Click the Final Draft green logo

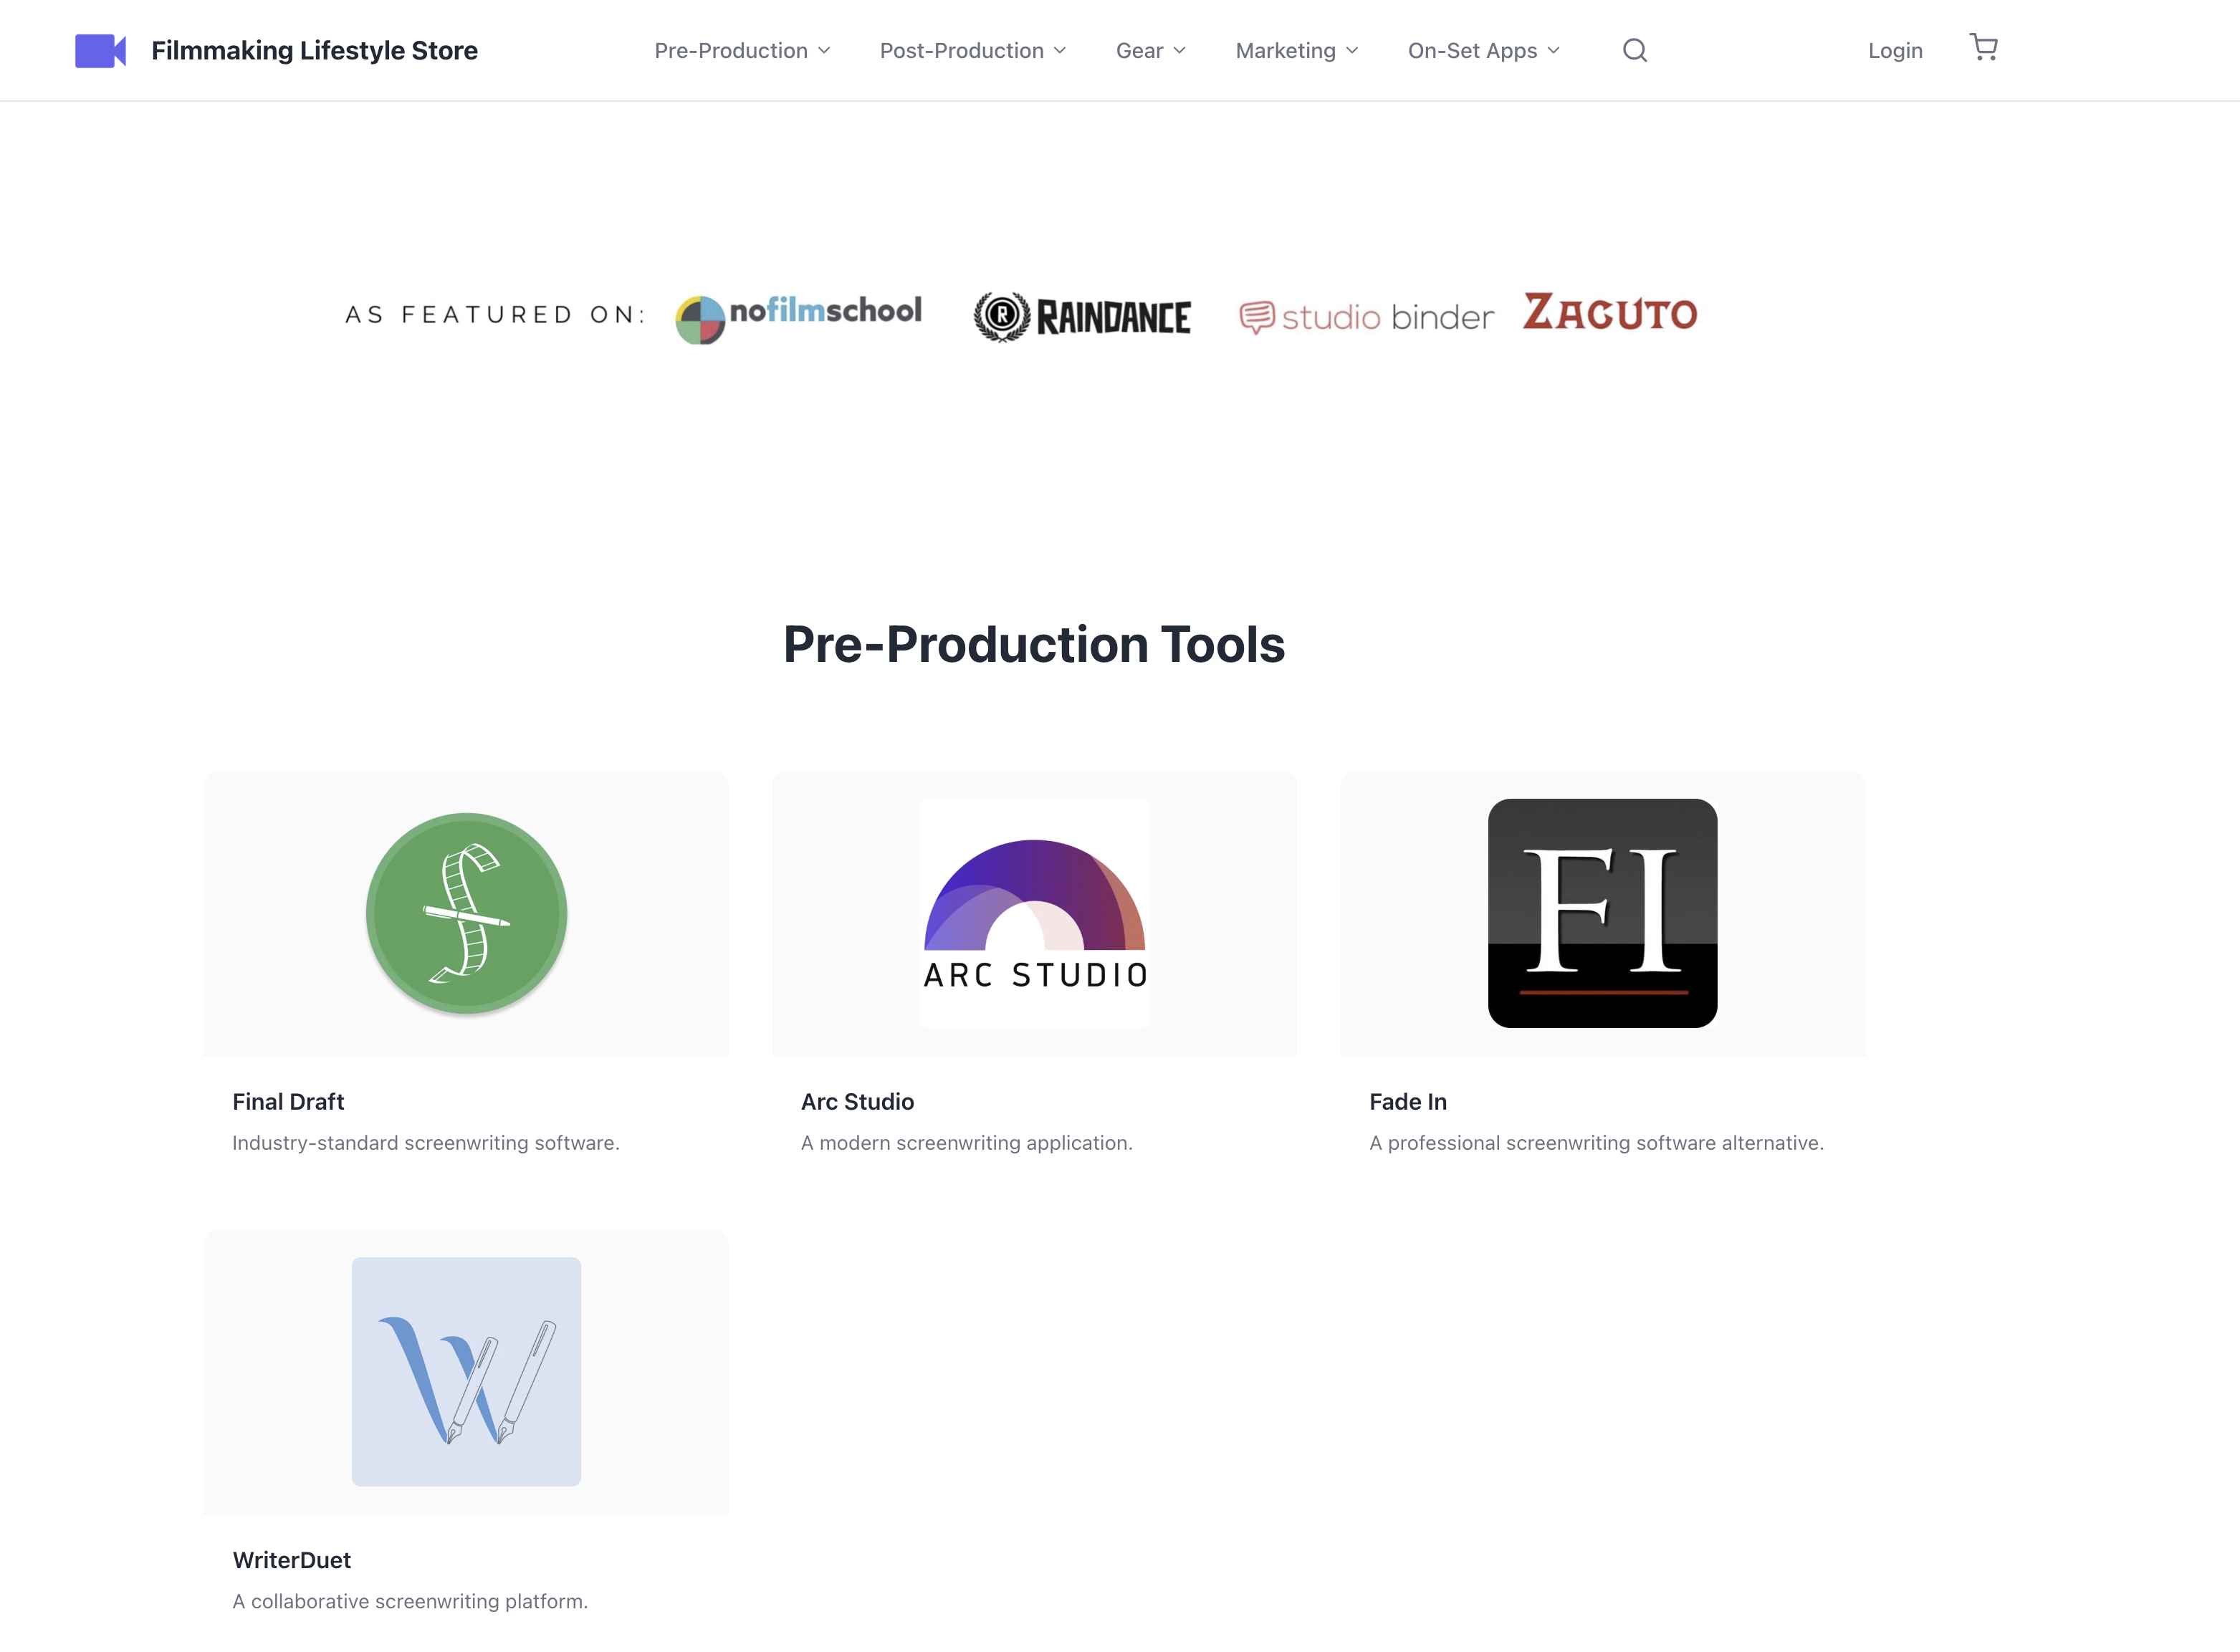click(x=466, y=913)
